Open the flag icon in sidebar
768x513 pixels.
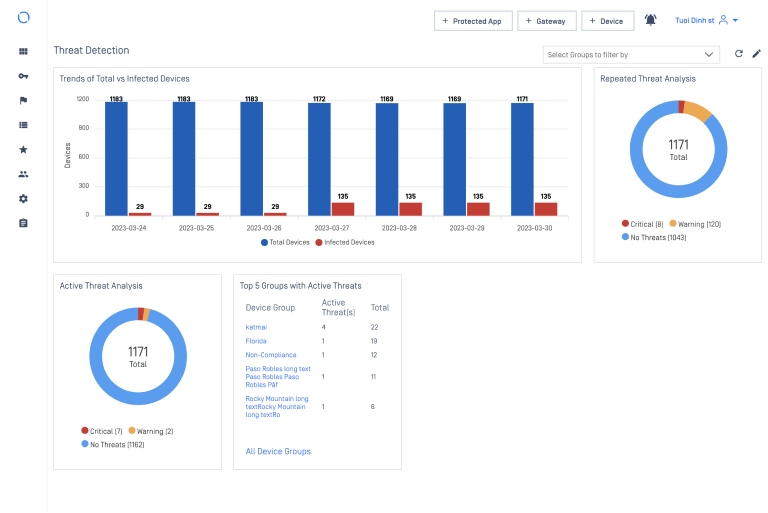point(23,100)
